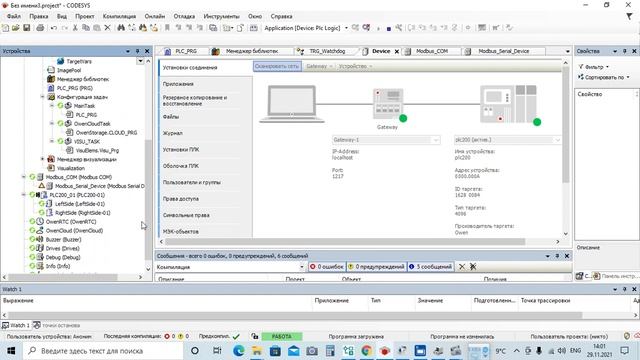The width and height of the screenshot is (640, 360).
Task: Open the File menu
Action: coord(14,16)
